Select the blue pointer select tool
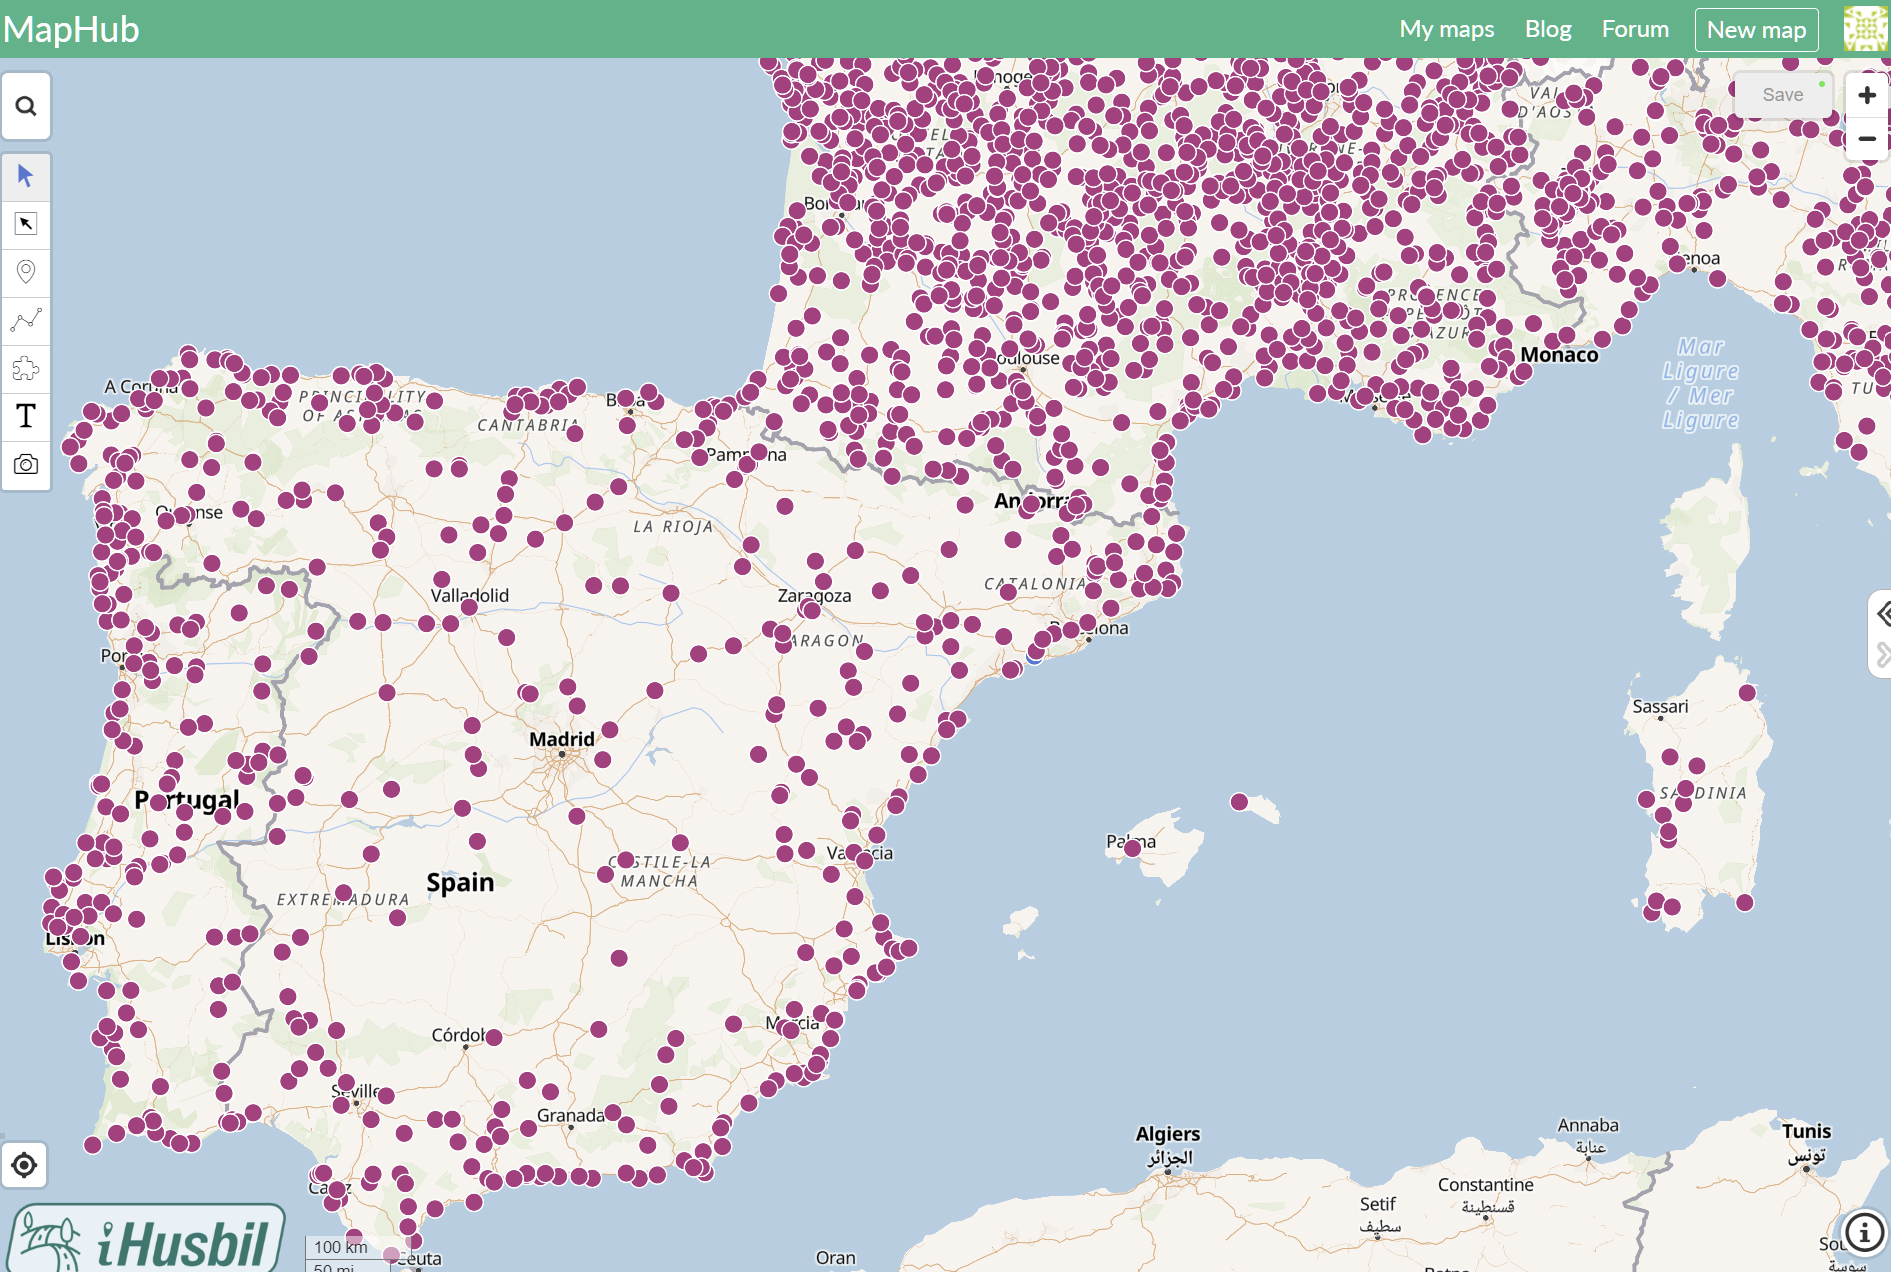The image size is (1891, 1272). (26, 177)
